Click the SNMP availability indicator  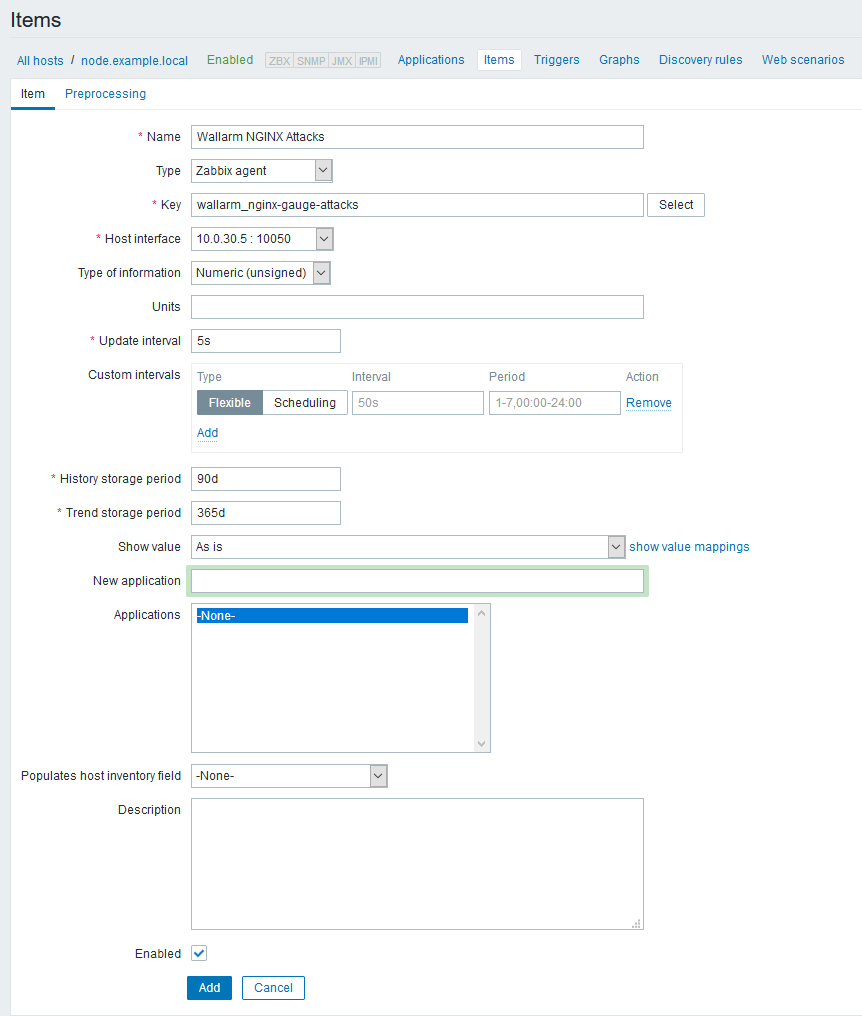[x=310, y=60]
